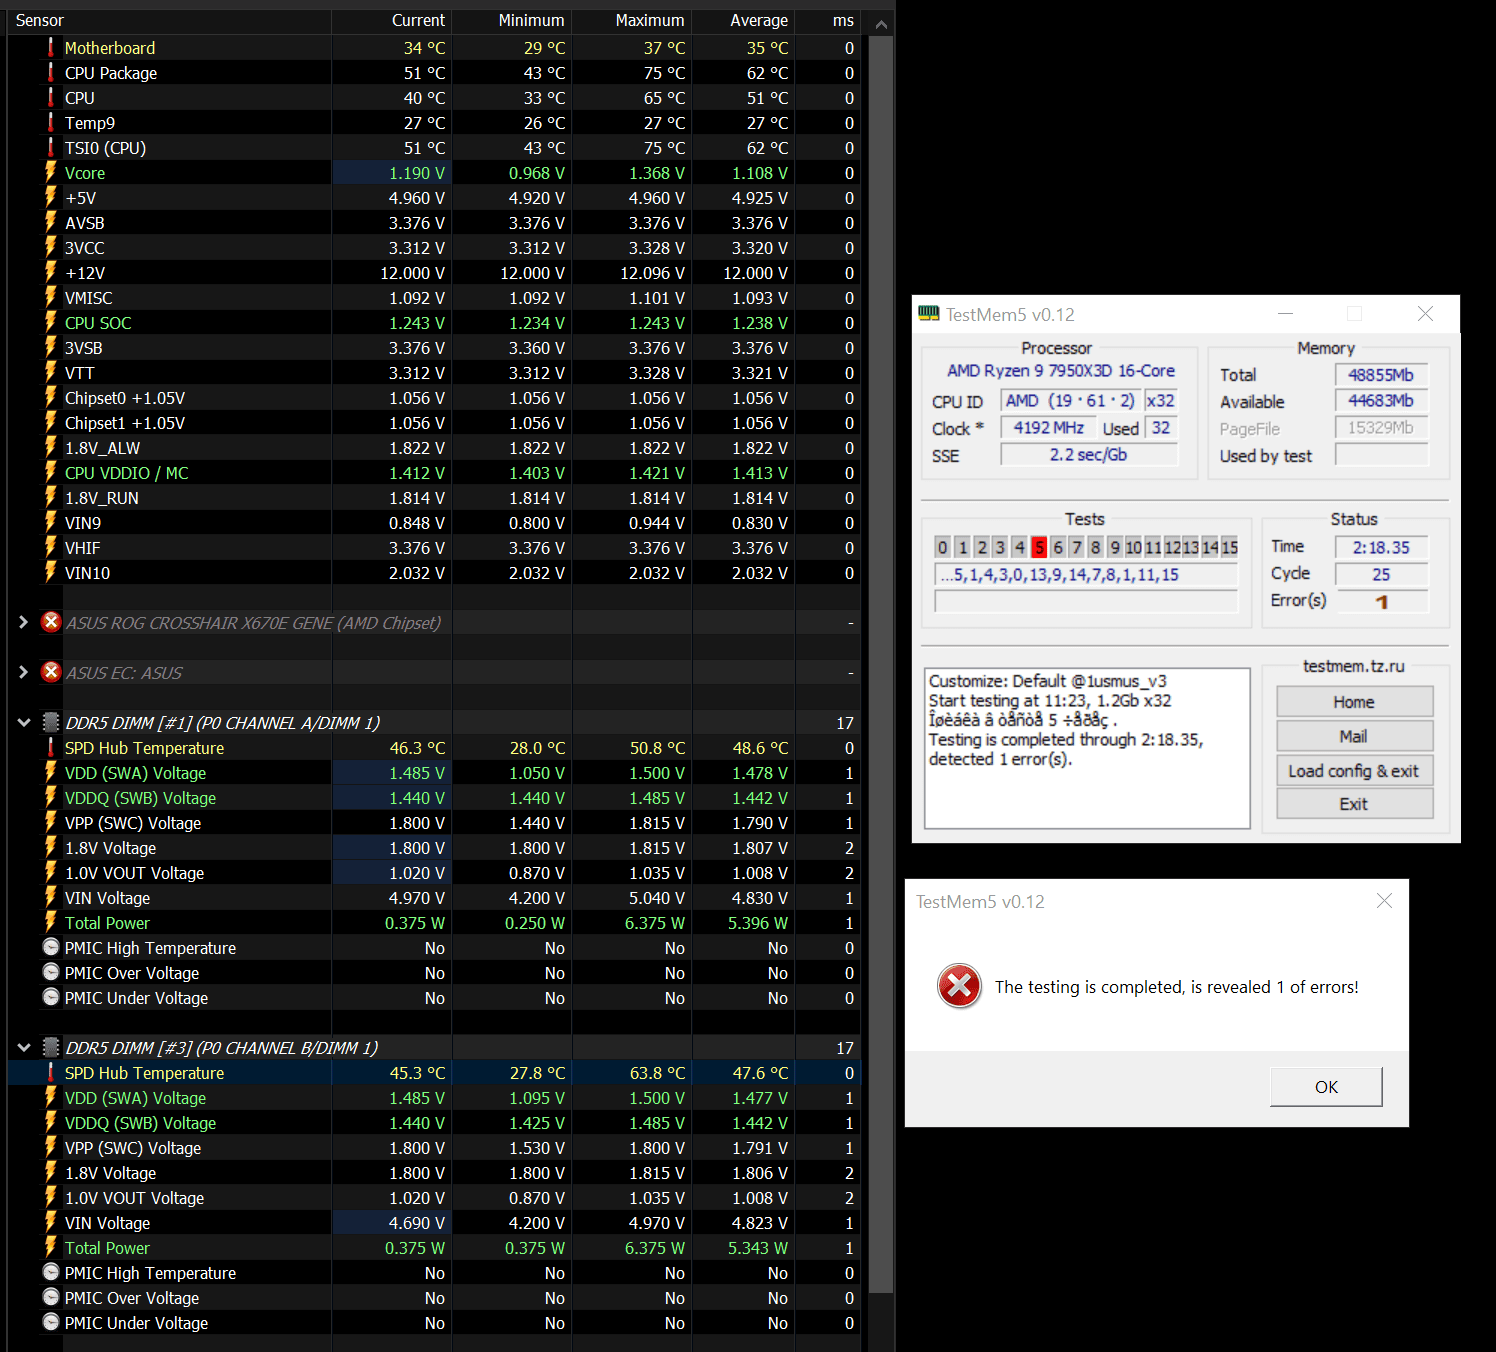Click the test 15 indicator box
1496x1352 pixels.
click(x=1229, y=547)
